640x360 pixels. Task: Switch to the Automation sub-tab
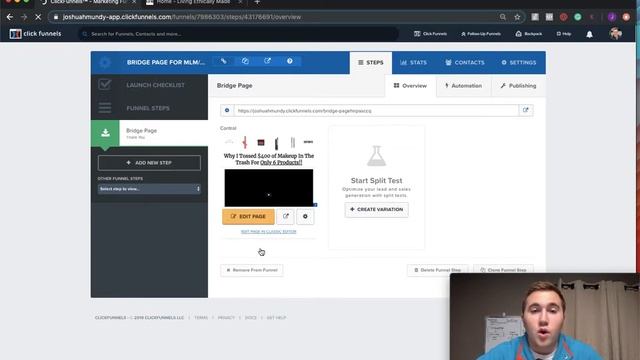point(463,86)
